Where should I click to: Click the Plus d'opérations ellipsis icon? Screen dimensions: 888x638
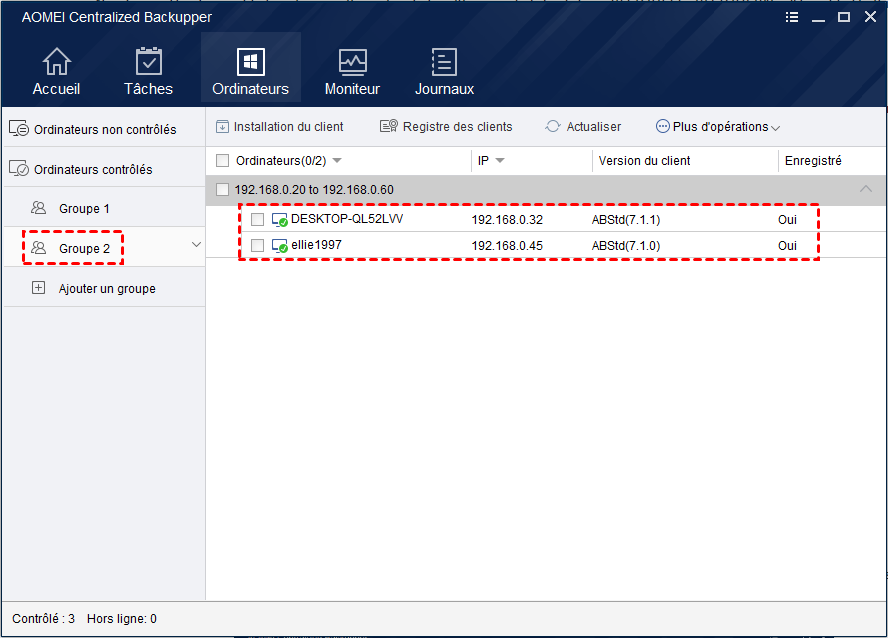[x=662, y=126]
